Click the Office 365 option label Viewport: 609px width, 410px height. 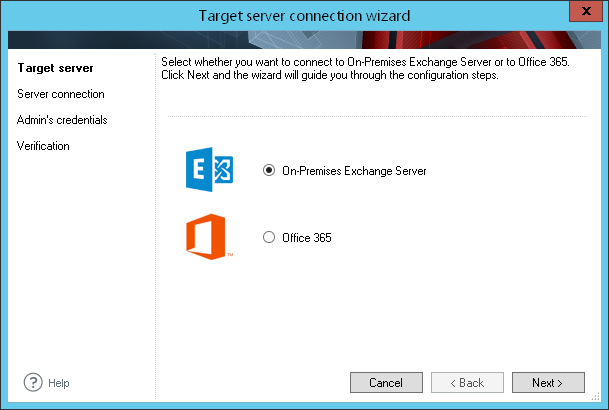click(x=307, y=238)
